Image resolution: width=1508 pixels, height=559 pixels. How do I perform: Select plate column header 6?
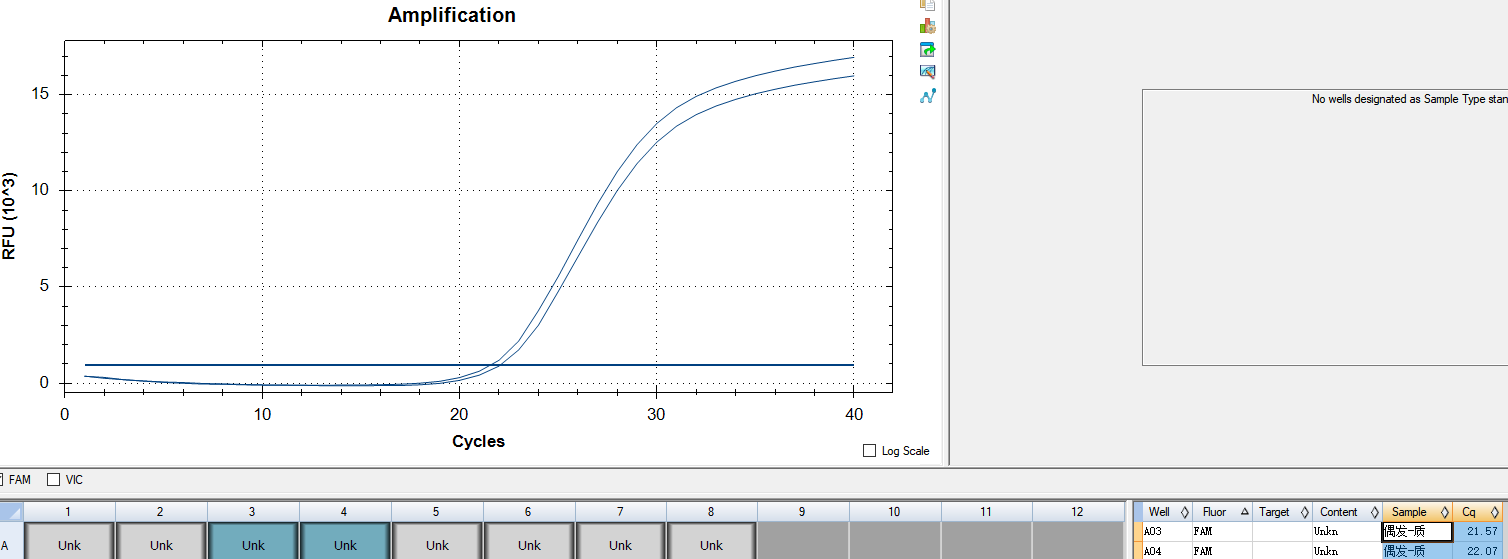click(x=529, y=512)
